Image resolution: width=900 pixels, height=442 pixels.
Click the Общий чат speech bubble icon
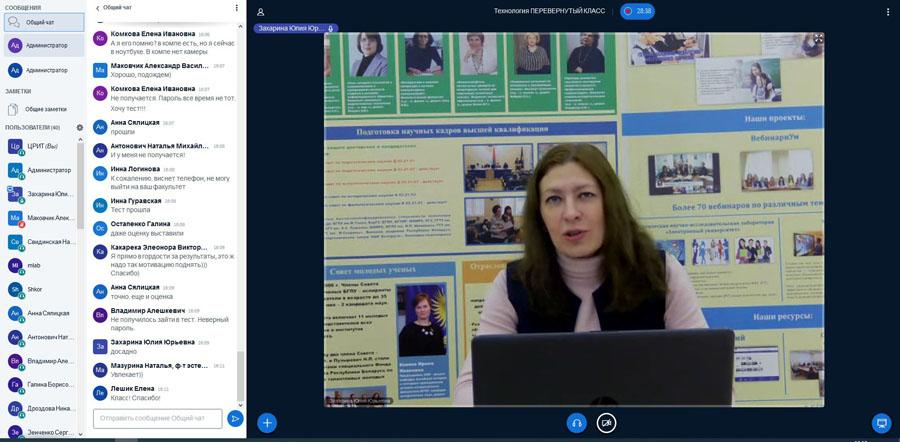point(14,22)
